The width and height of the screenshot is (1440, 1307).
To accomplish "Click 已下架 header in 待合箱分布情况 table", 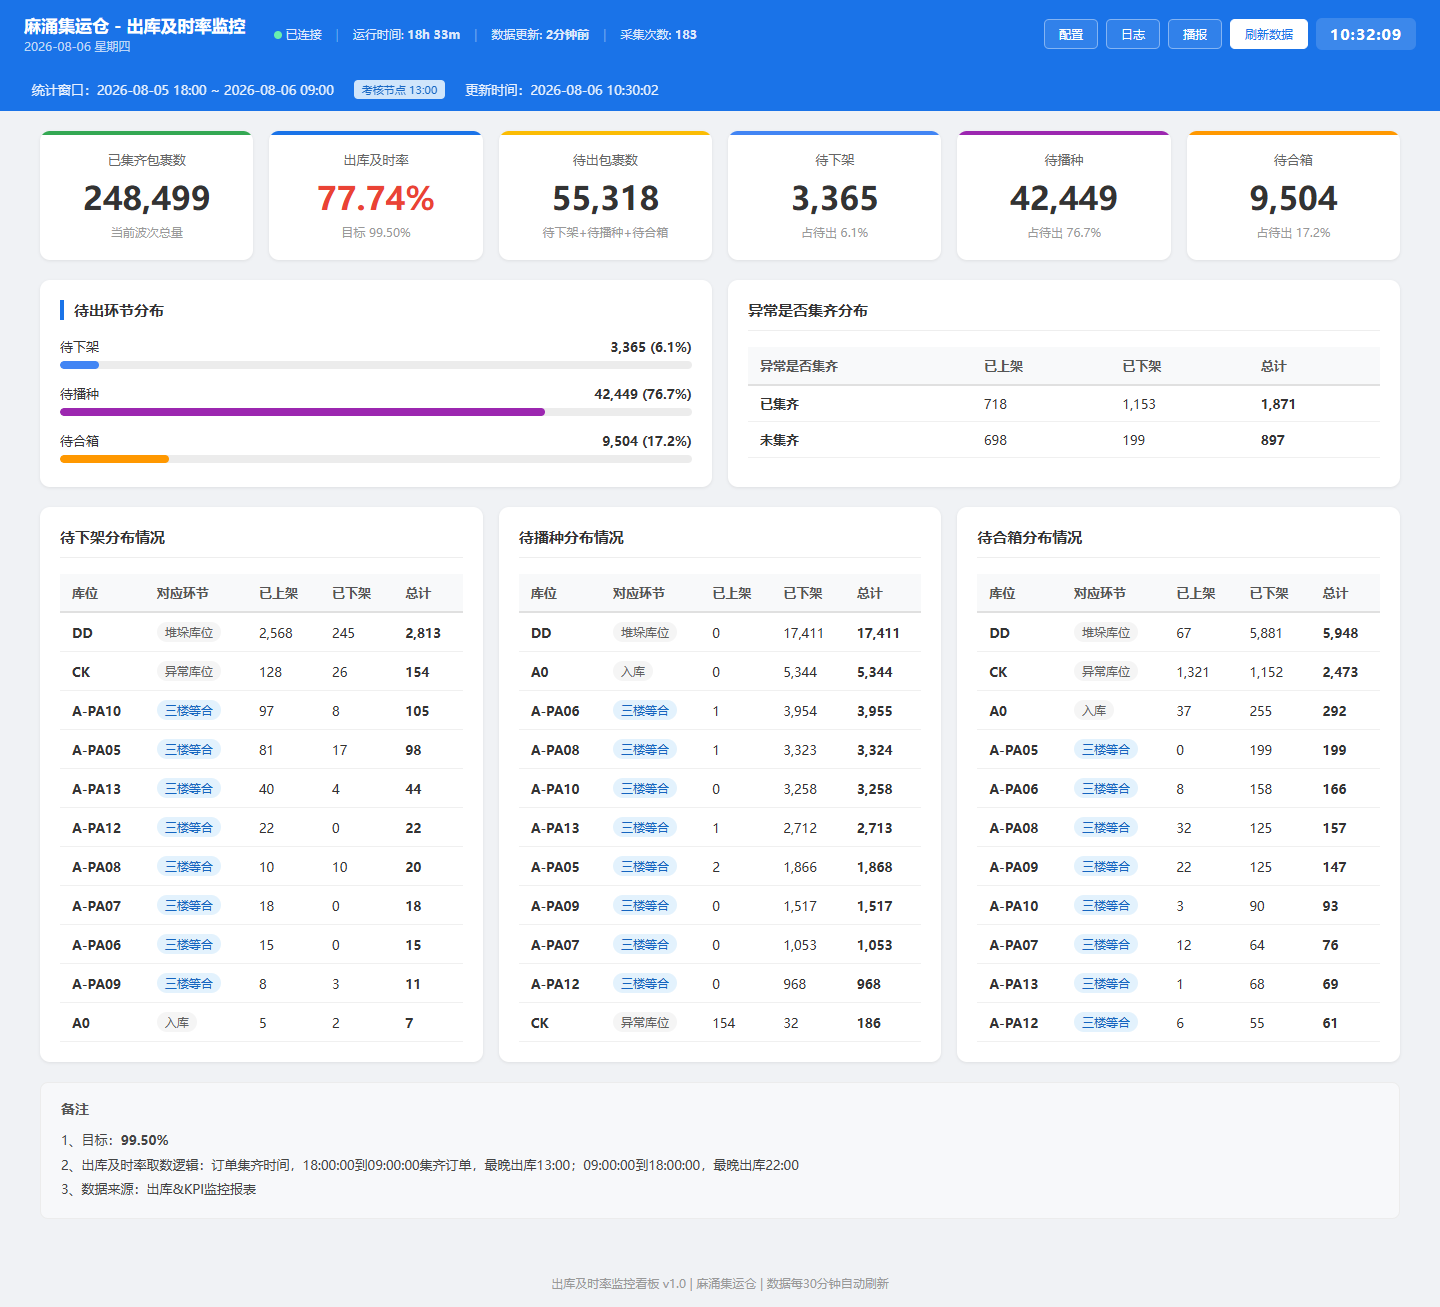I will (x=1269, y=593).
